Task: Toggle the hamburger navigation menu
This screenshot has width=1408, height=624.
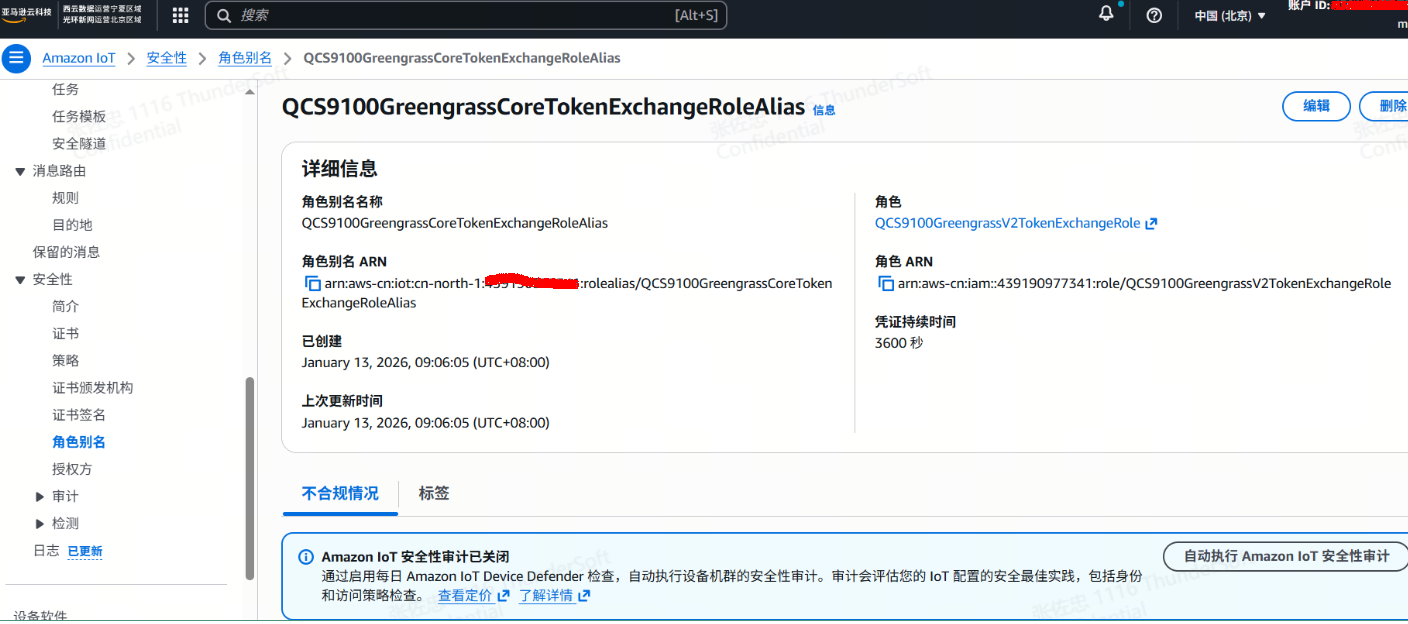Action: [16, 58]
